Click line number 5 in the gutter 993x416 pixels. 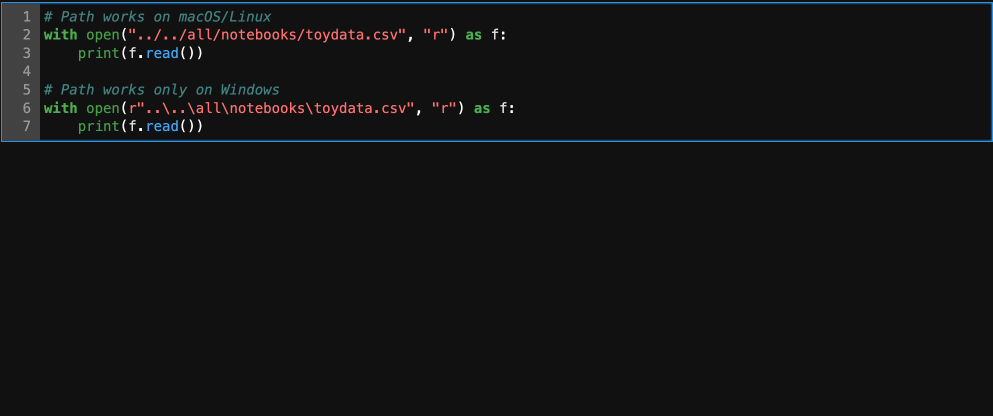[x=27, y=90]
